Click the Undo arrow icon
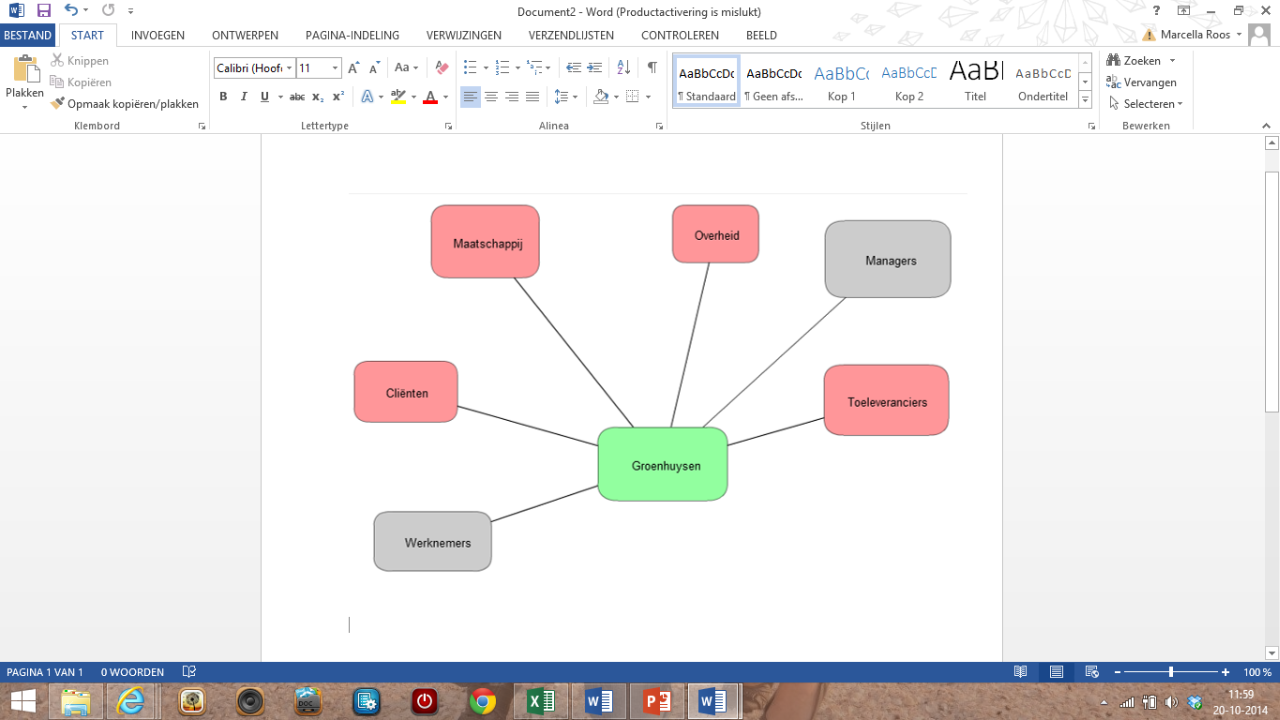This screenshot has width=1280, height=720. [70, 10]
